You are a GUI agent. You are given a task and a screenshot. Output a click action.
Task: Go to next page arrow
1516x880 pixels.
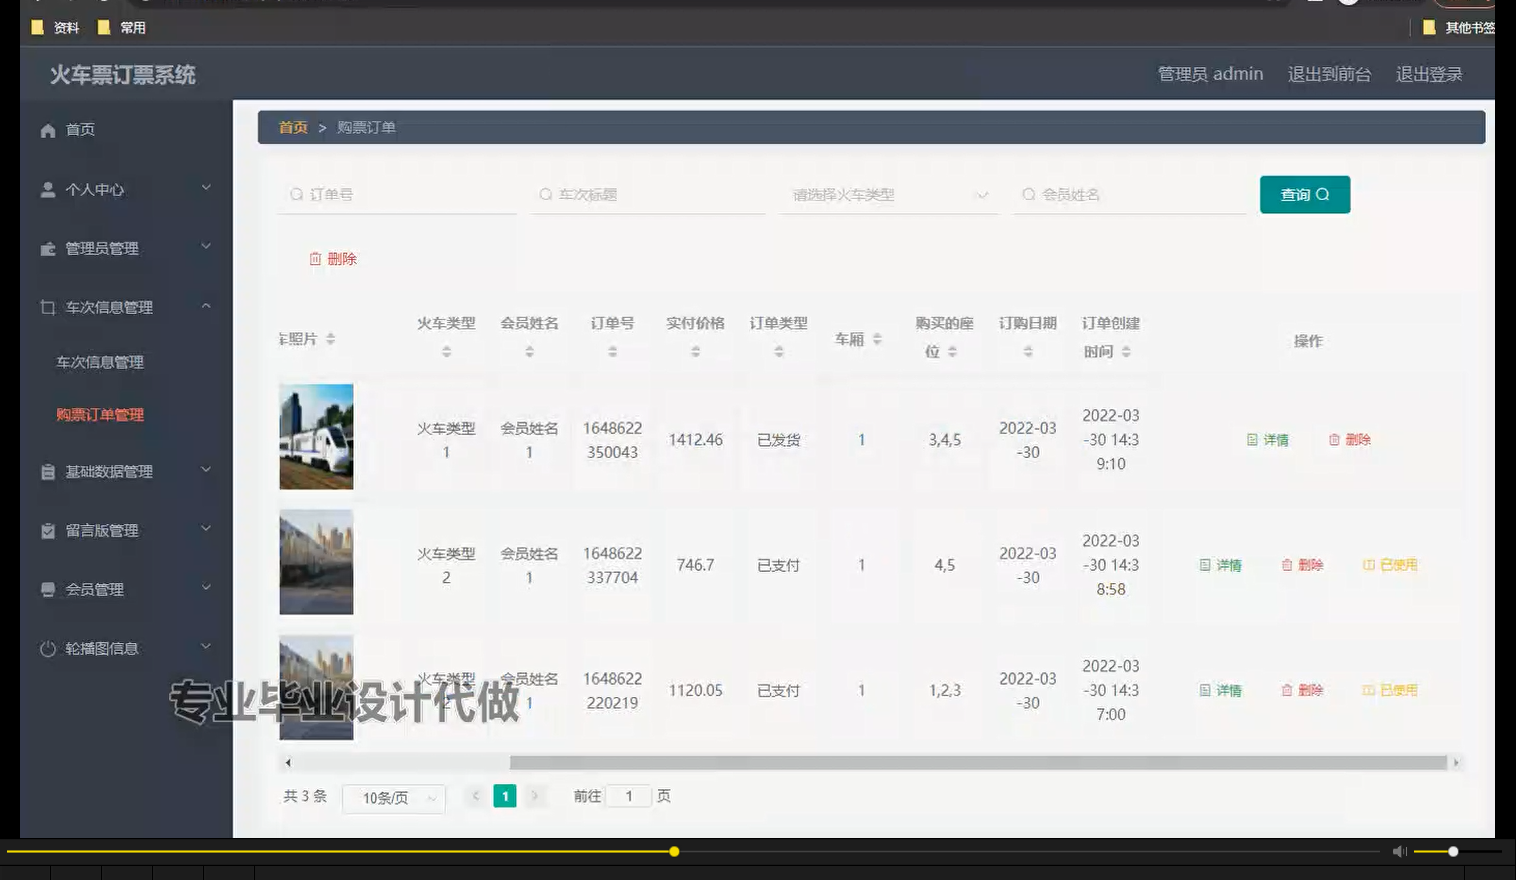tap(535, 796)
